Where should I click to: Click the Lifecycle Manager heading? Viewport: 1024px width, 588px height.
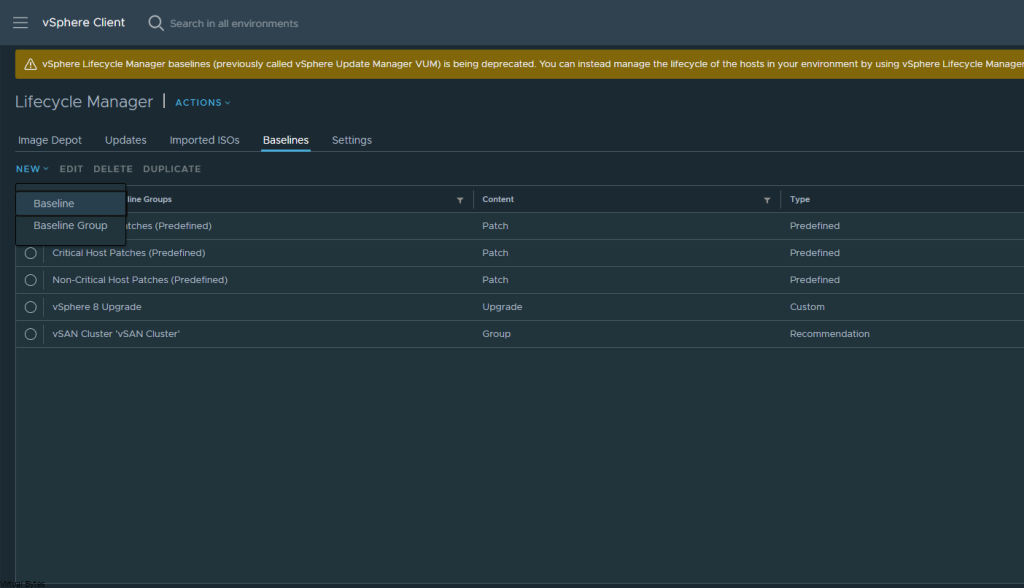pos(84,102)
